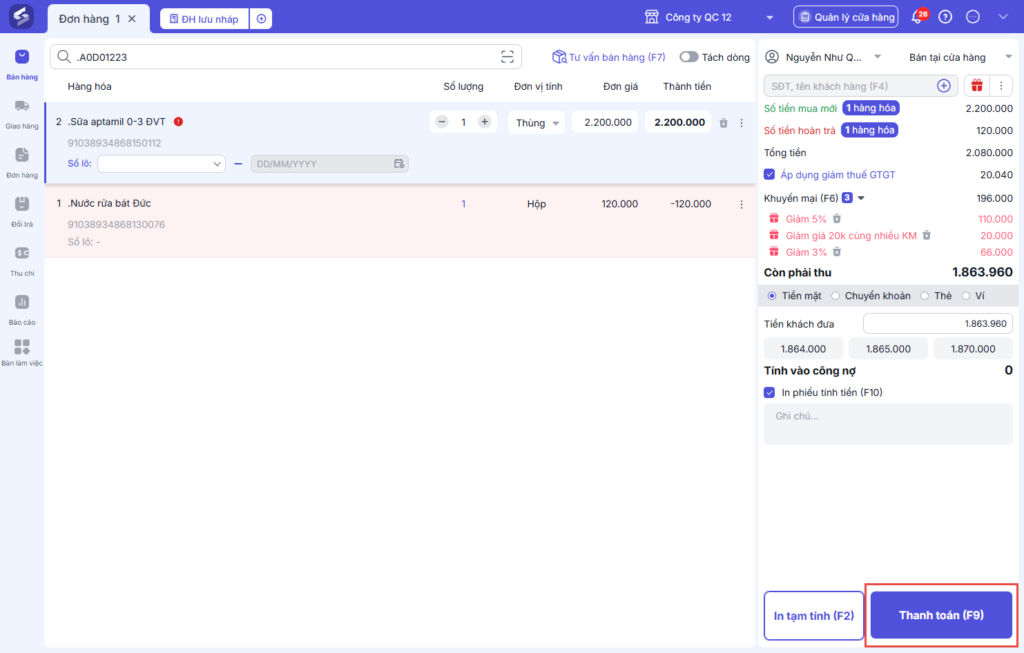
Task: Choose quick amount 1.865.000
Action: tap(888, 349)
